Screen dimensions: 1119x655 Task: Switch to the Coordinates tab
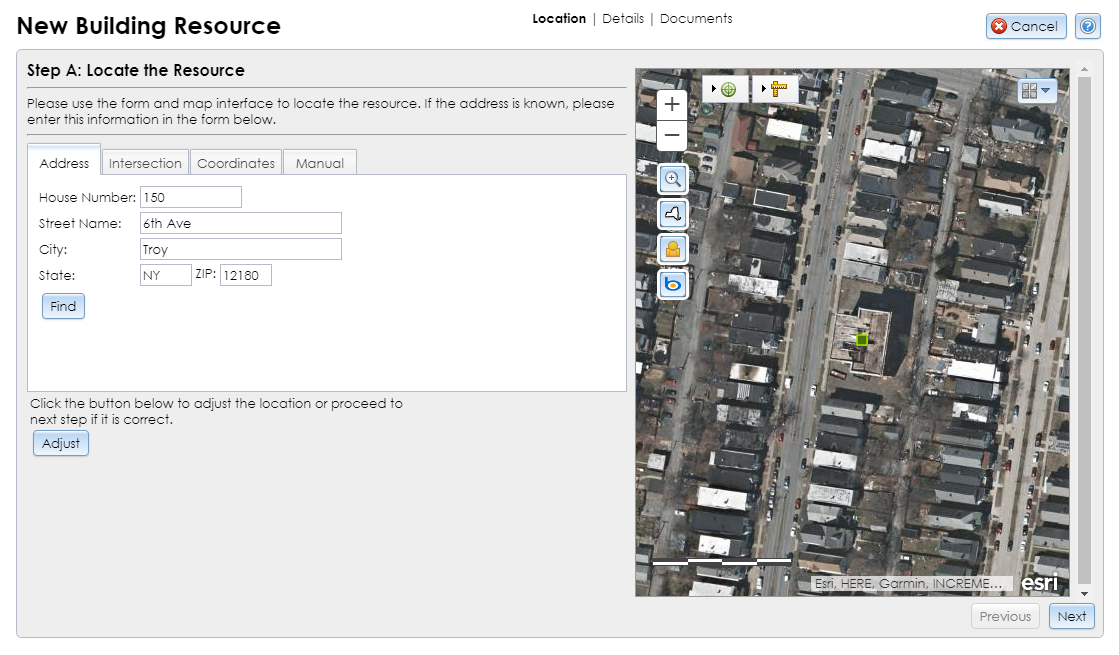[x=236, y=162]
